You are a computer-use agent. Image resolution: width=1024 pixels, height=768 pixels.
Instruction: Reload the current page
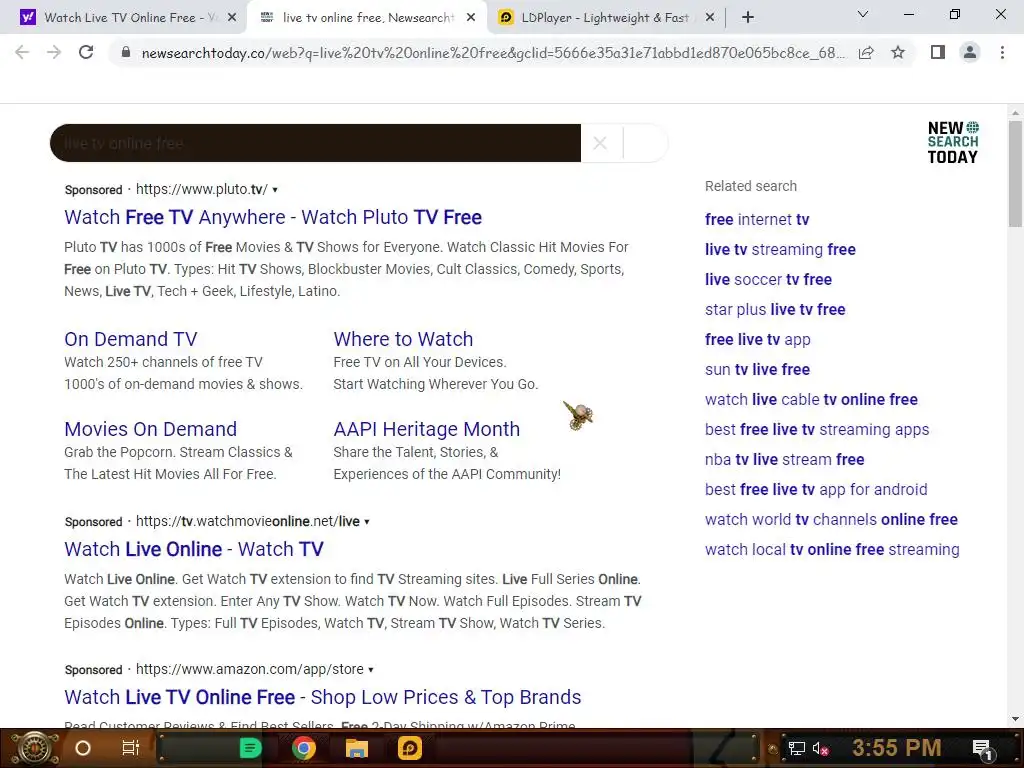[86, 52]
